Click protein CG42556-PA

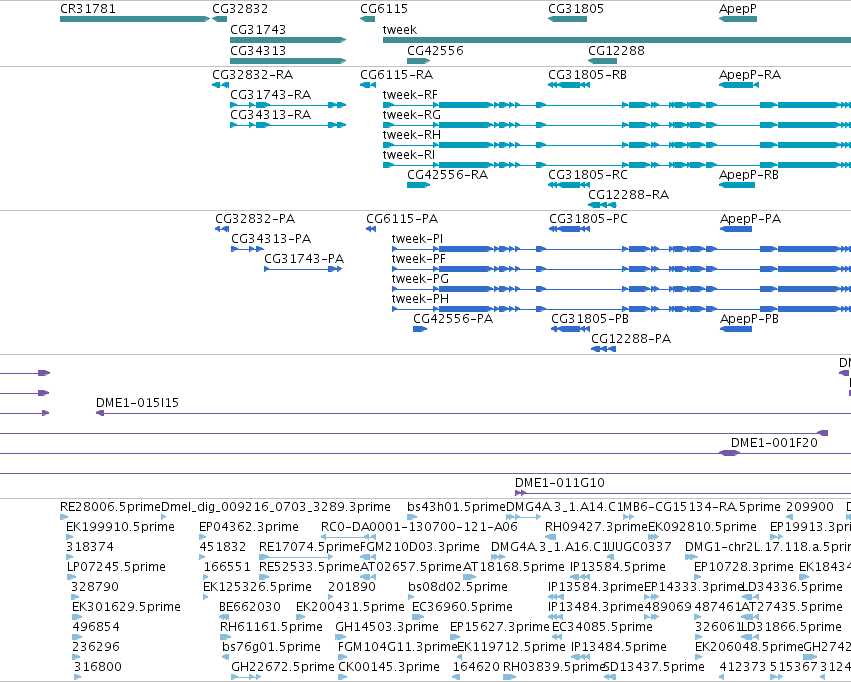click(x=420, y=329)
